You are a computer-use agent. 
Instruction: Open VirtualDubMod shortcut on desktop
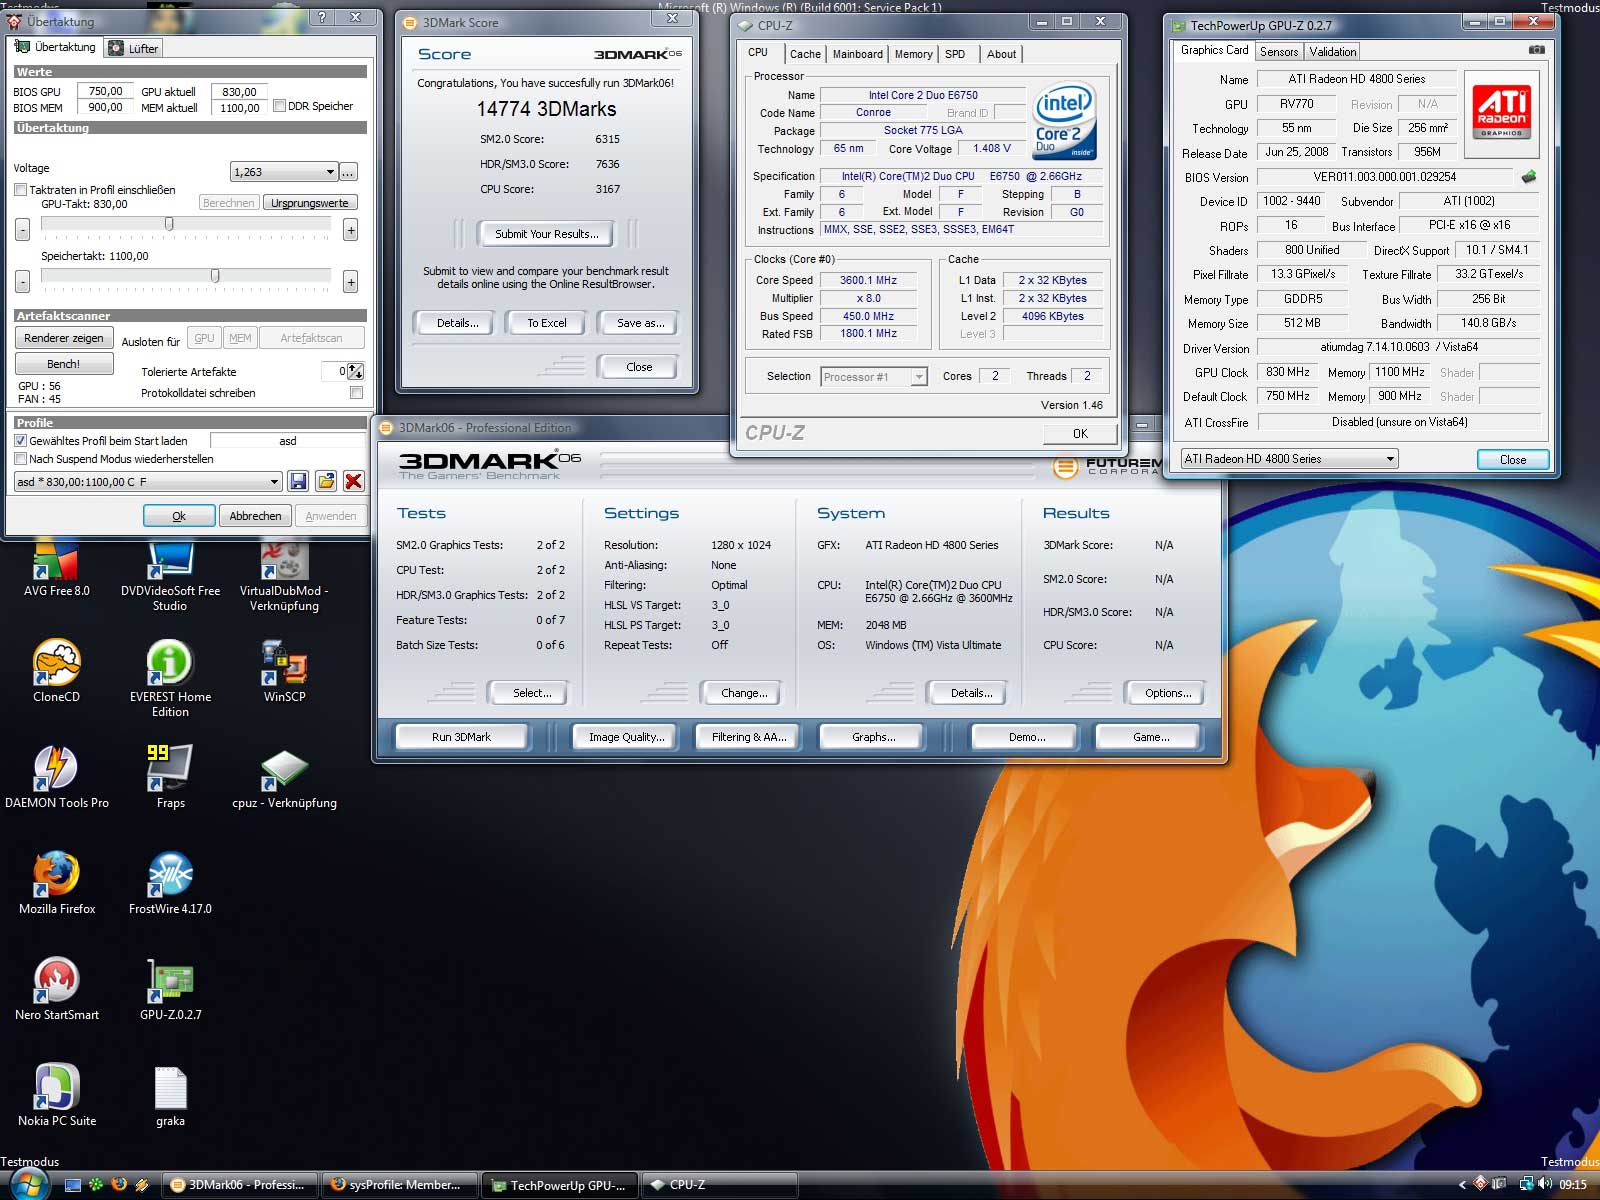[x=284, y=575]
